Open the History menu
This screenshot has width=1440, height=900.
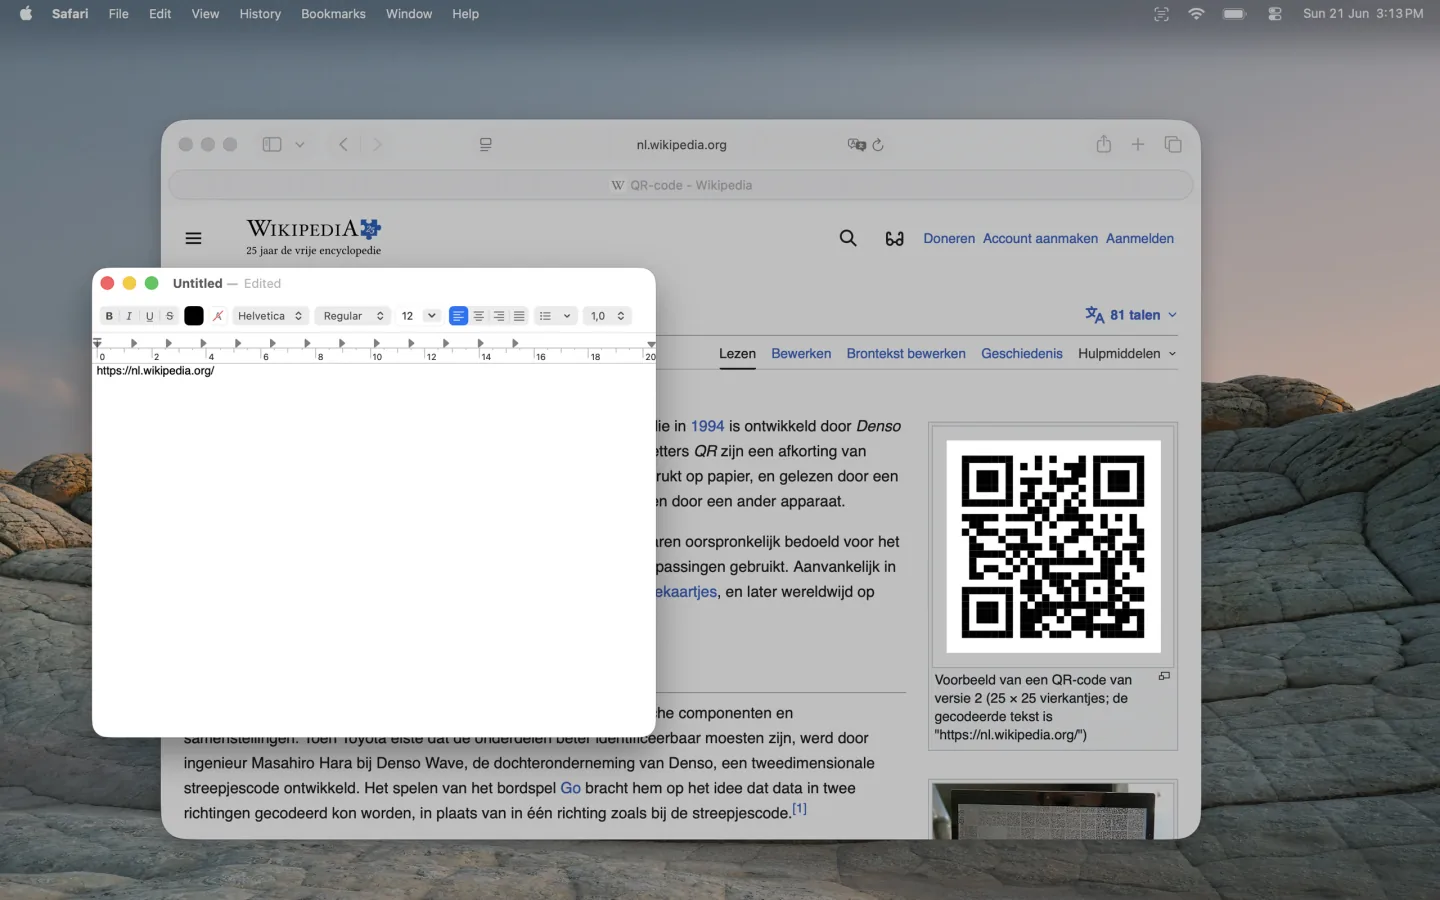click(260, 14)
